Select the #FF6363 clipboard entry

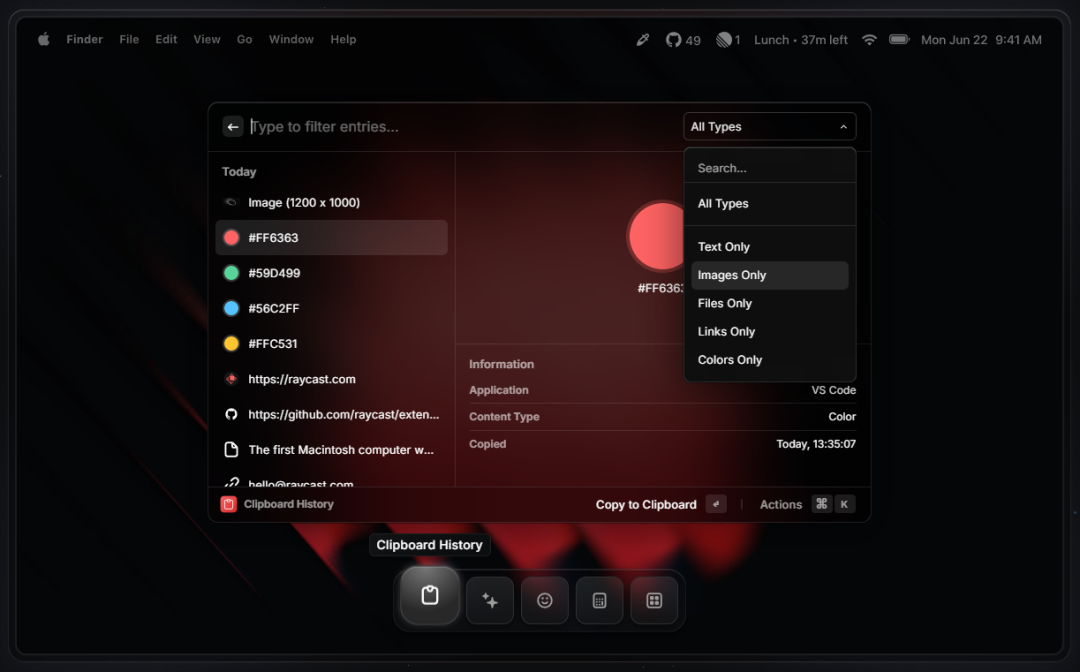point(331,238)
